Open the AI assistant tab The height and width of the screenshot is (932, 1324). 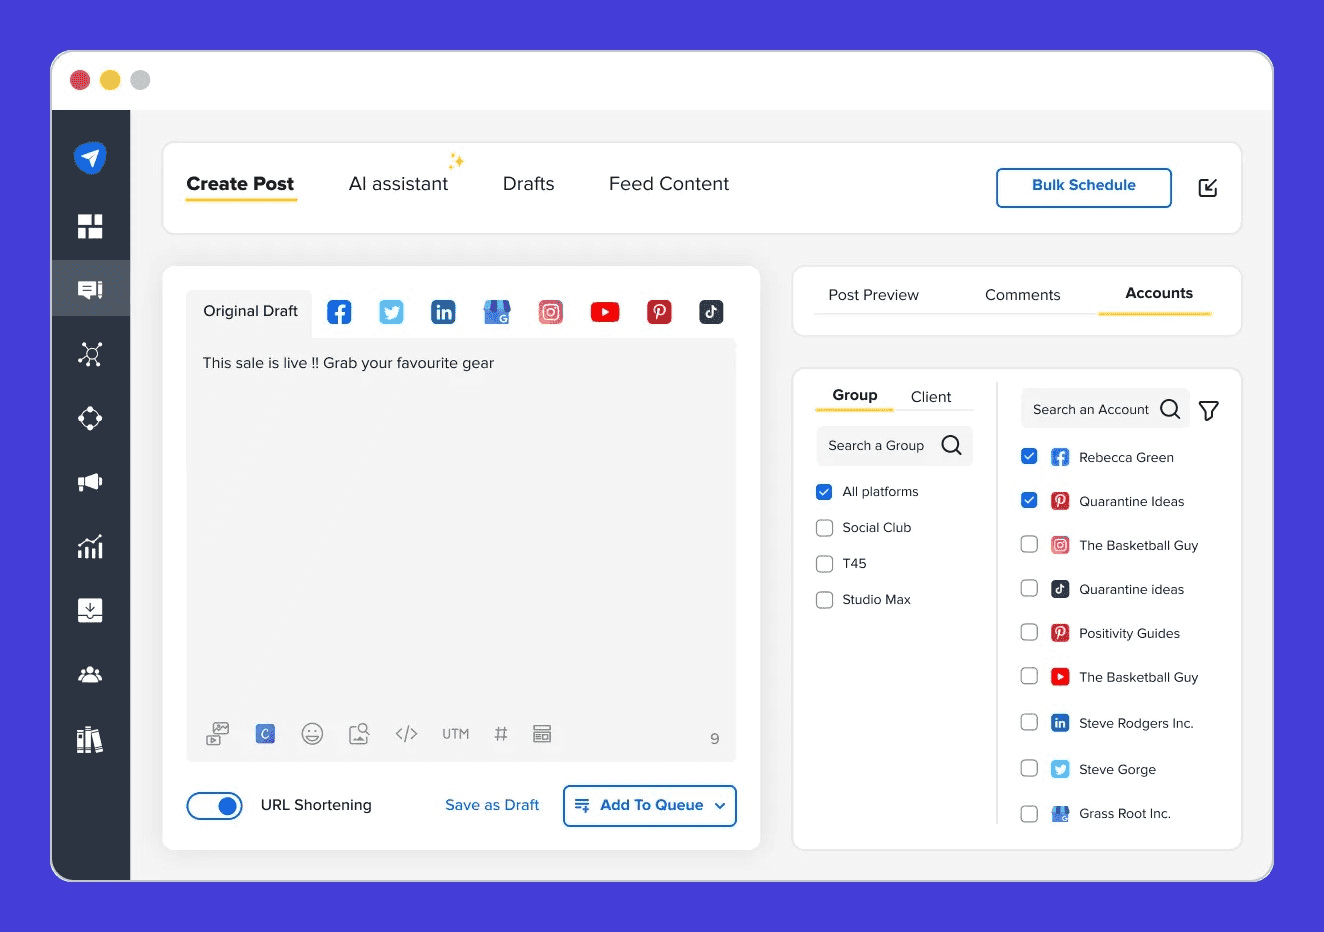pos(398,184)
